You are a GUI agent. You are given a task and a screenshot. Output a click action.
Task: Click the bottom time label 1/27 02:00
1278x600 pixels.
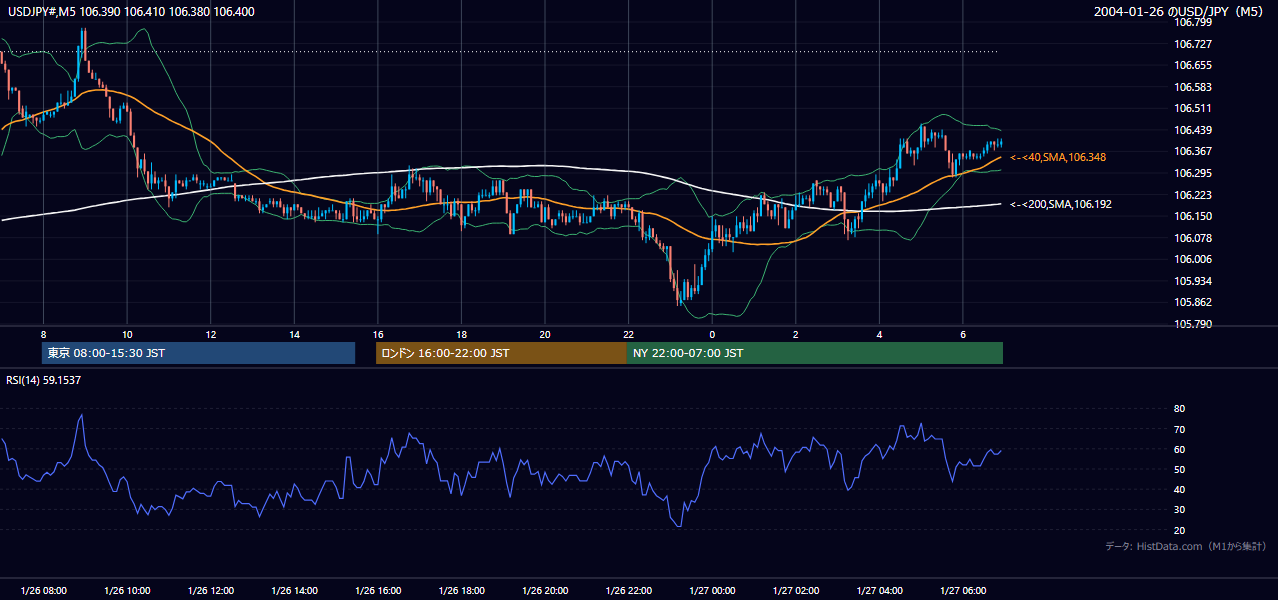click(x=795, y=591)
